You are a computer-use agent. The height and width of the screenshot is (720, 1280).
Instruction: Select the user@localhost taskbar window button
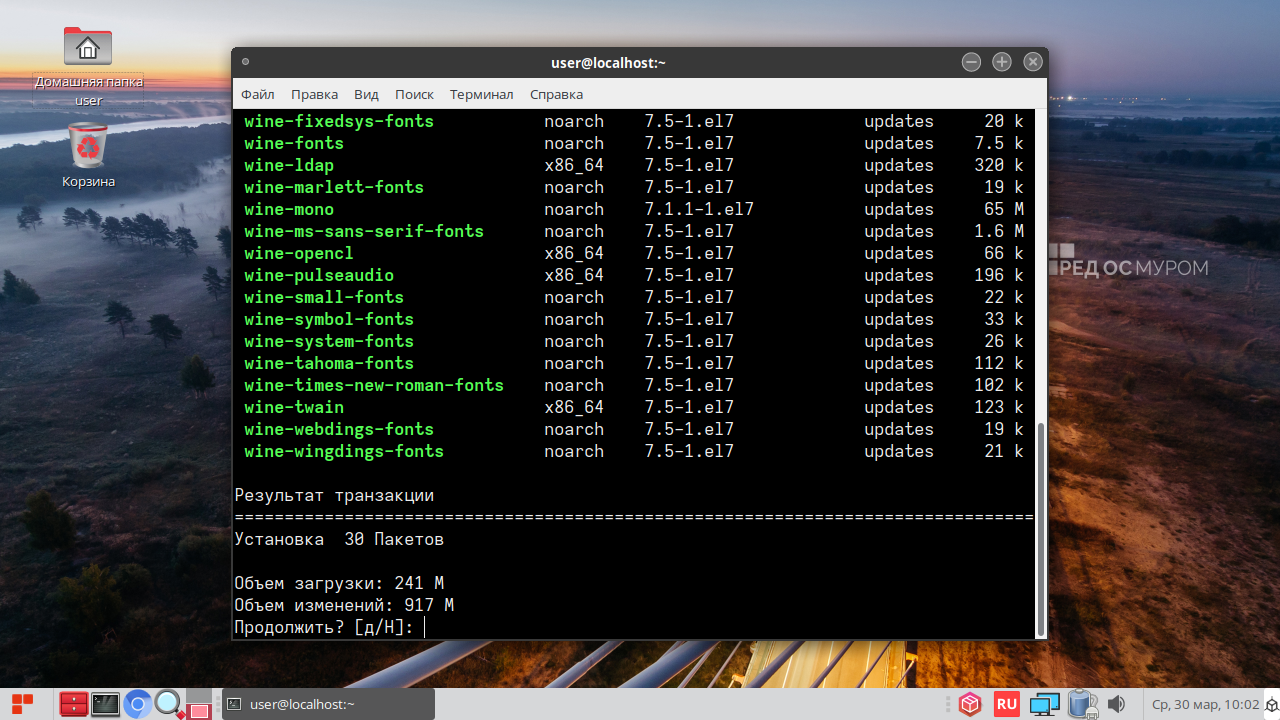(328, 704)
